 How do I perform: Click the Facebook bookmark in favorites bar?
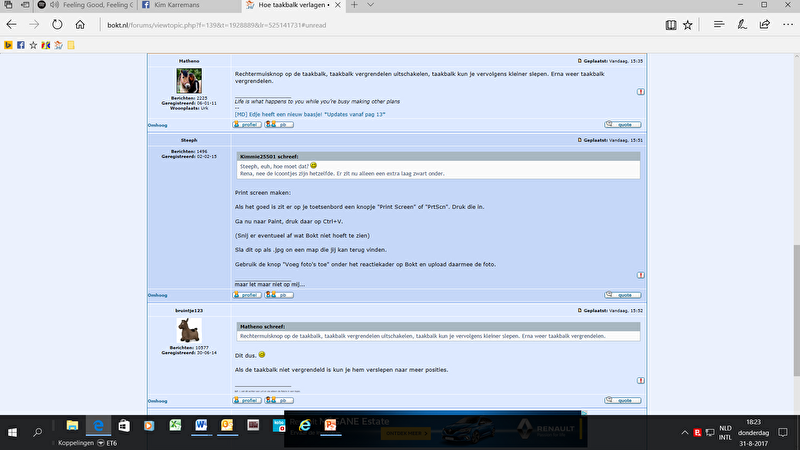click(x=20, y=45)
